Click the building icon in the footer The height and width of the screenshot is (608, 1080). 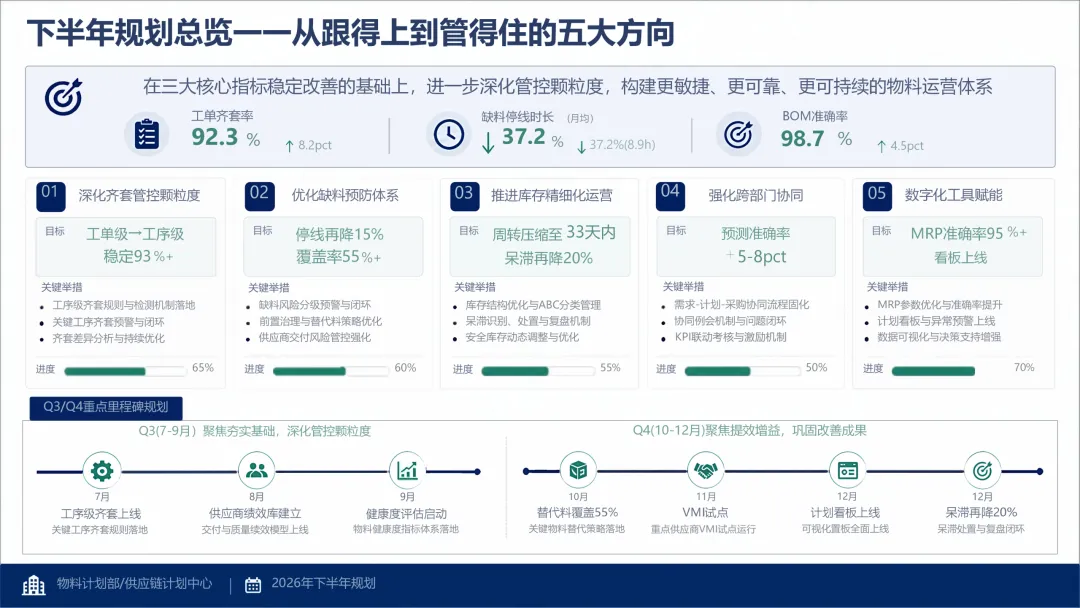34,585
